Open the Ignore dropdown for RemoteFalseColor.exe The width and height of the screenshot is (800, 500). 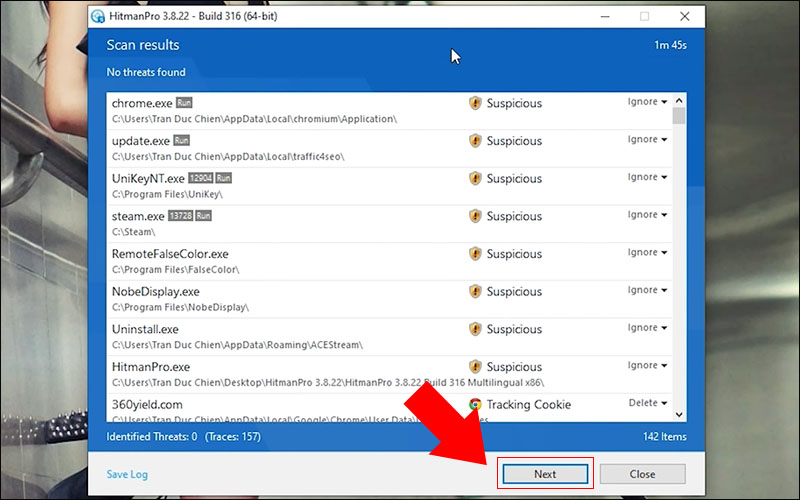[x=647, y=253]
